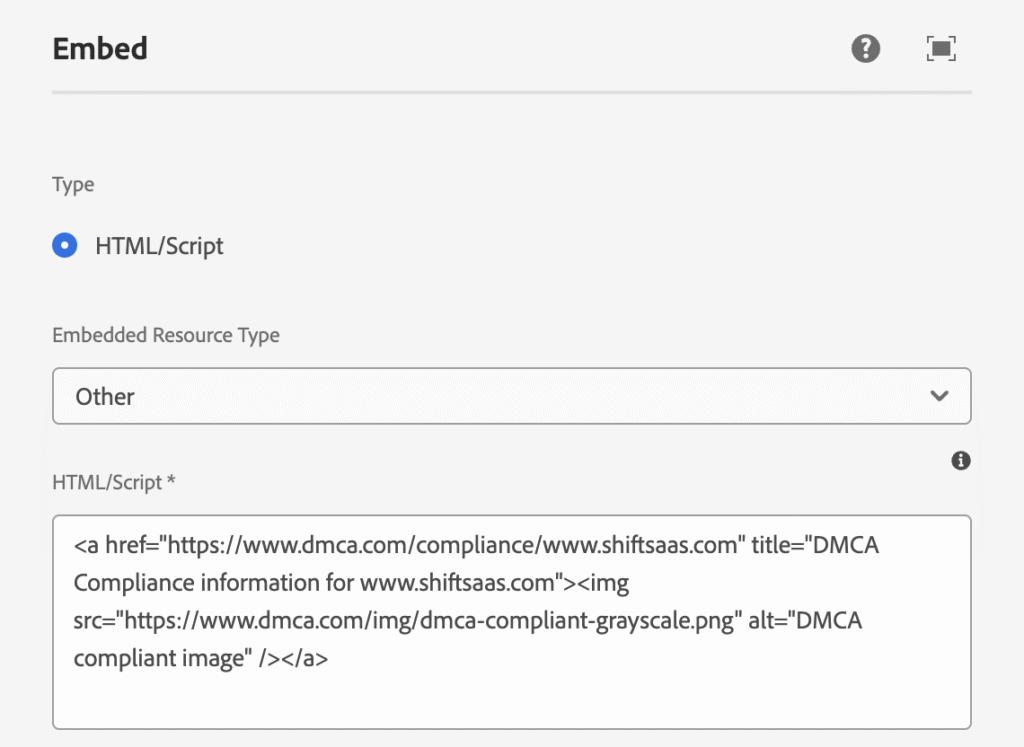Click the info icon above the HTML/Script field
The width and height of the screenshot is (1024, 747).
(x=961, y=460)
